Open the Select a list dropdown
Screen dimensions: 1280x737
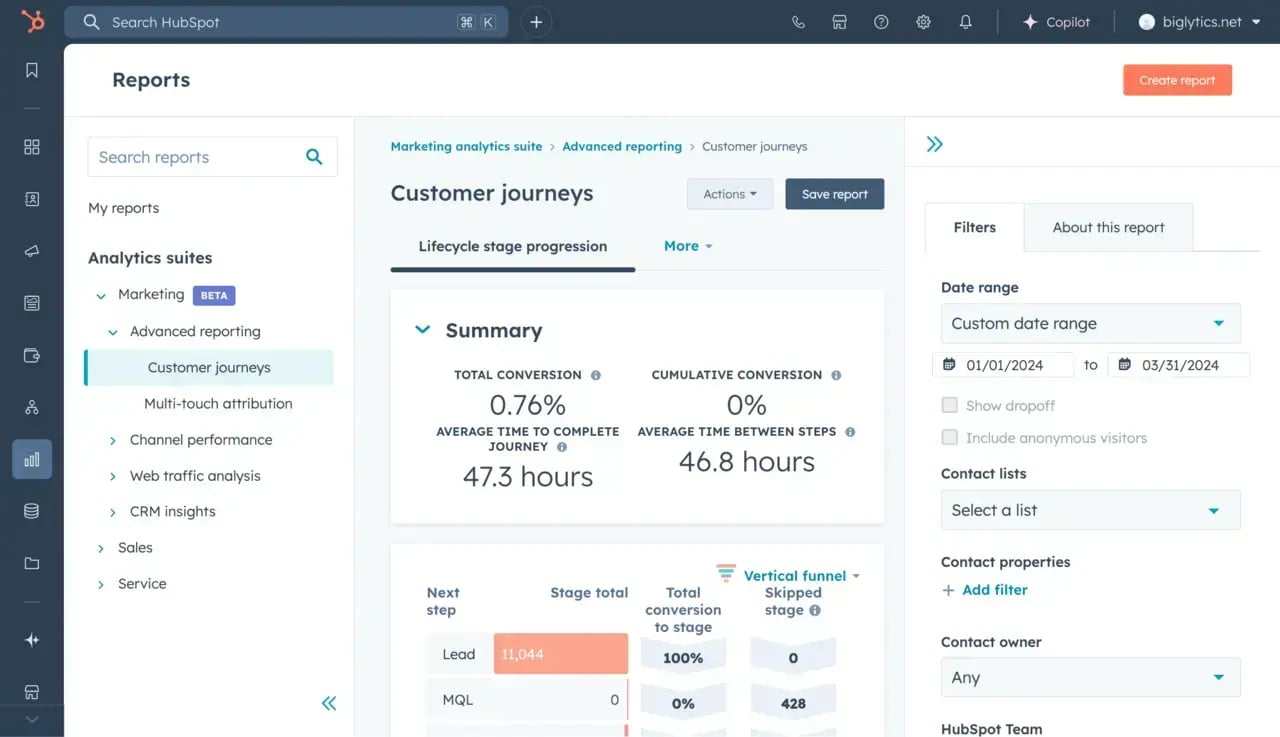(1091, 510)
